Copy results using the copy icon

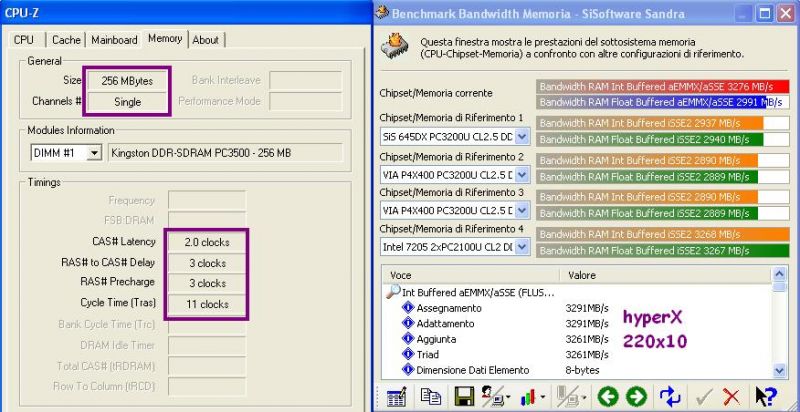point(431,396)
